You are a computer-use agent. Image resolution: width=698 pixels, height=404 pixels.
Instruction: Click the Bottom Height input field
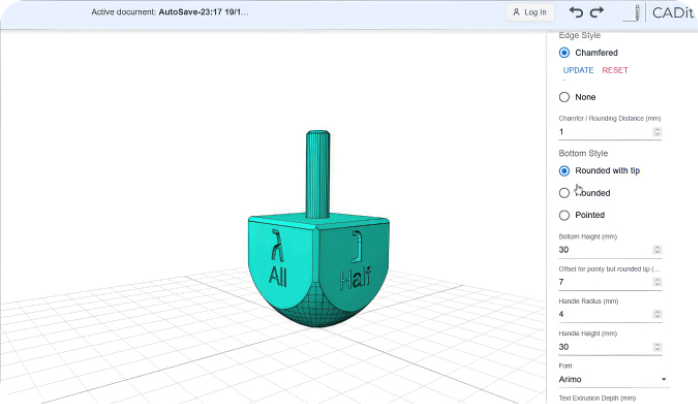point(604,250)
